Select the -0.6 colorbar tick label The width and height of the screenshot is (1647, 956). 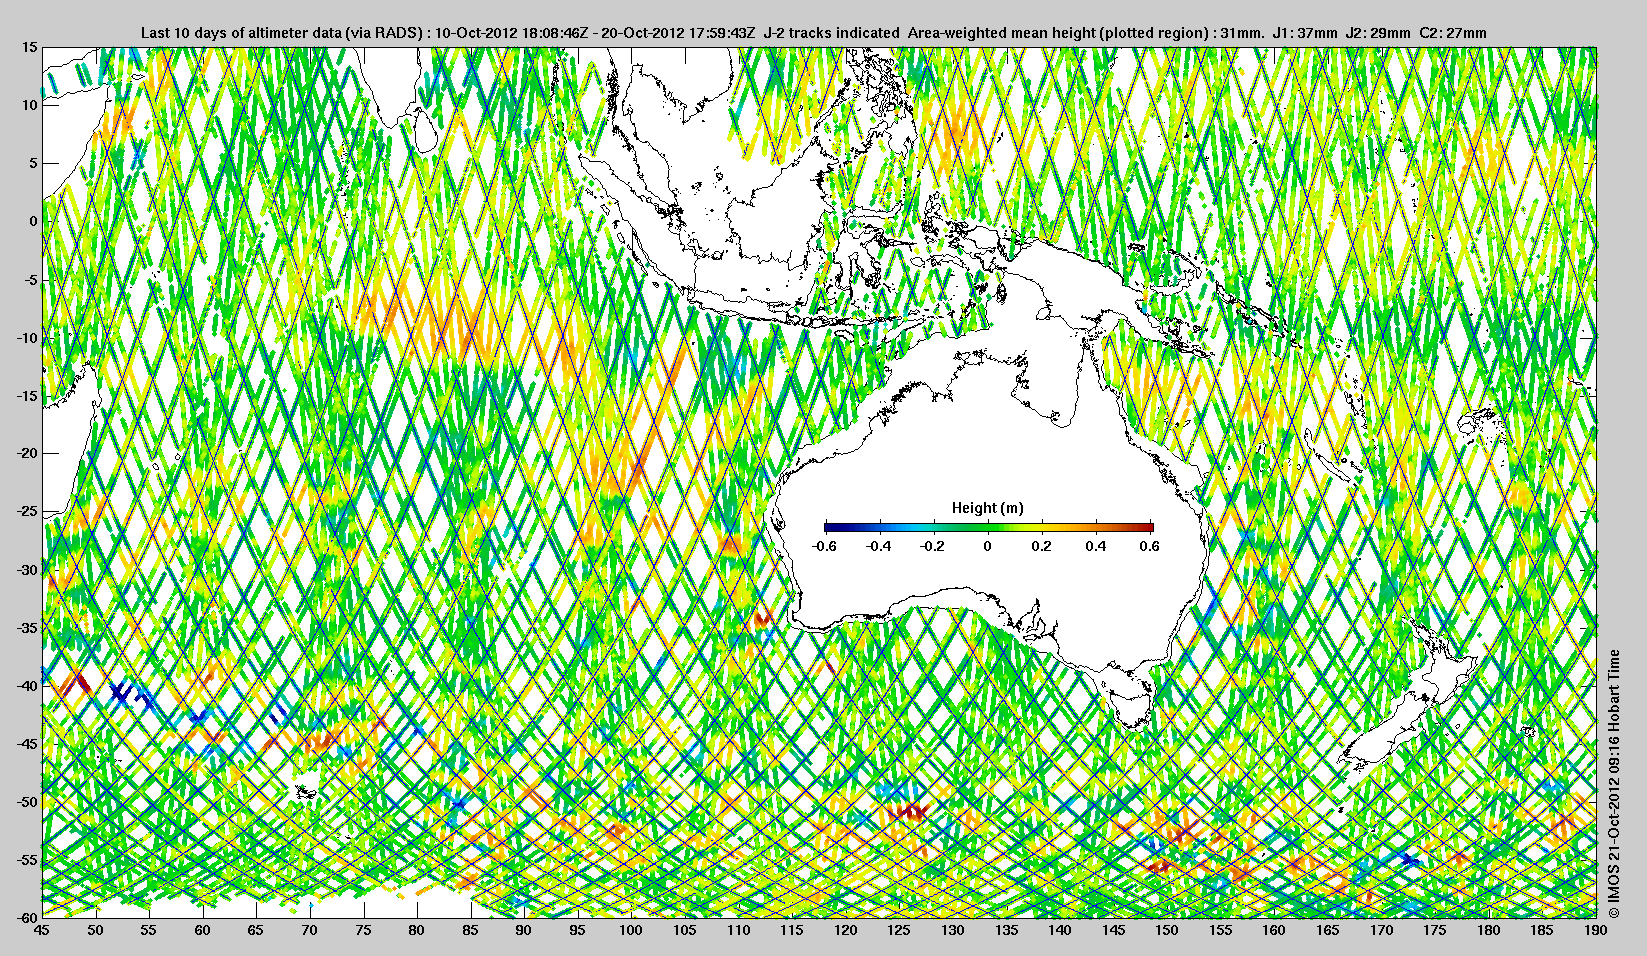pos(824,546)
